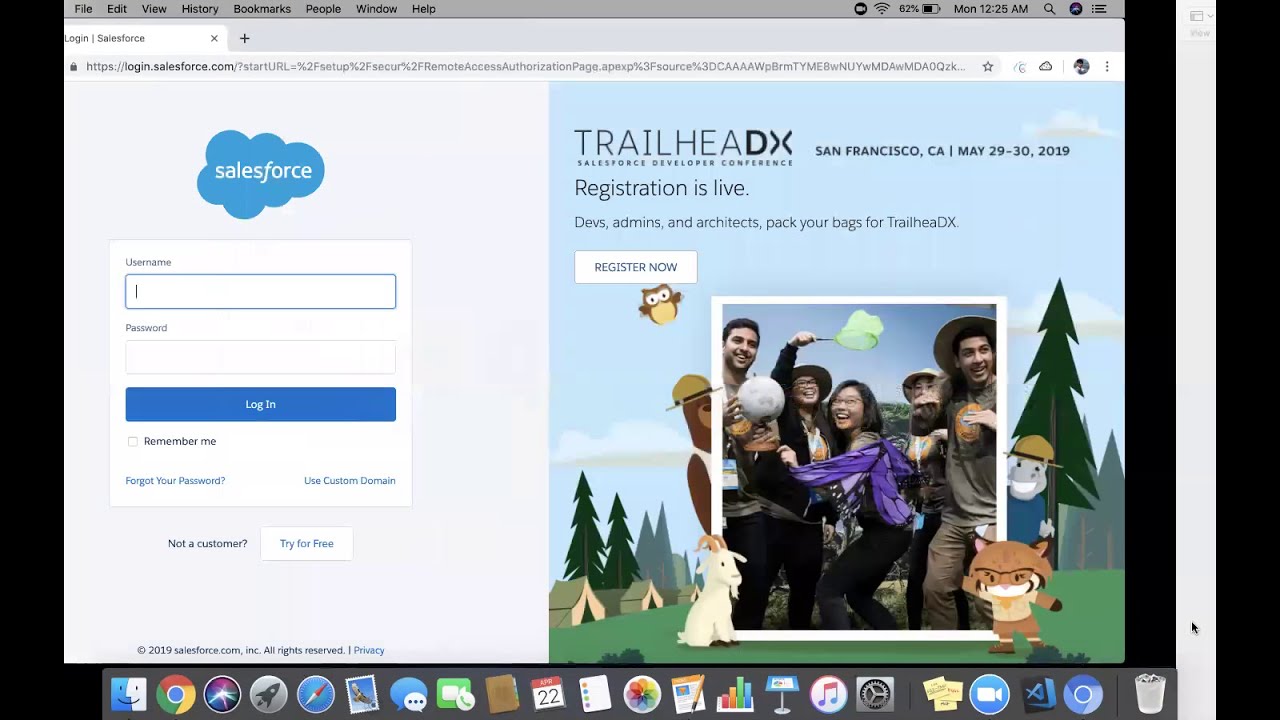
Task: Click the blue Log In button
Action: (260, 404)
